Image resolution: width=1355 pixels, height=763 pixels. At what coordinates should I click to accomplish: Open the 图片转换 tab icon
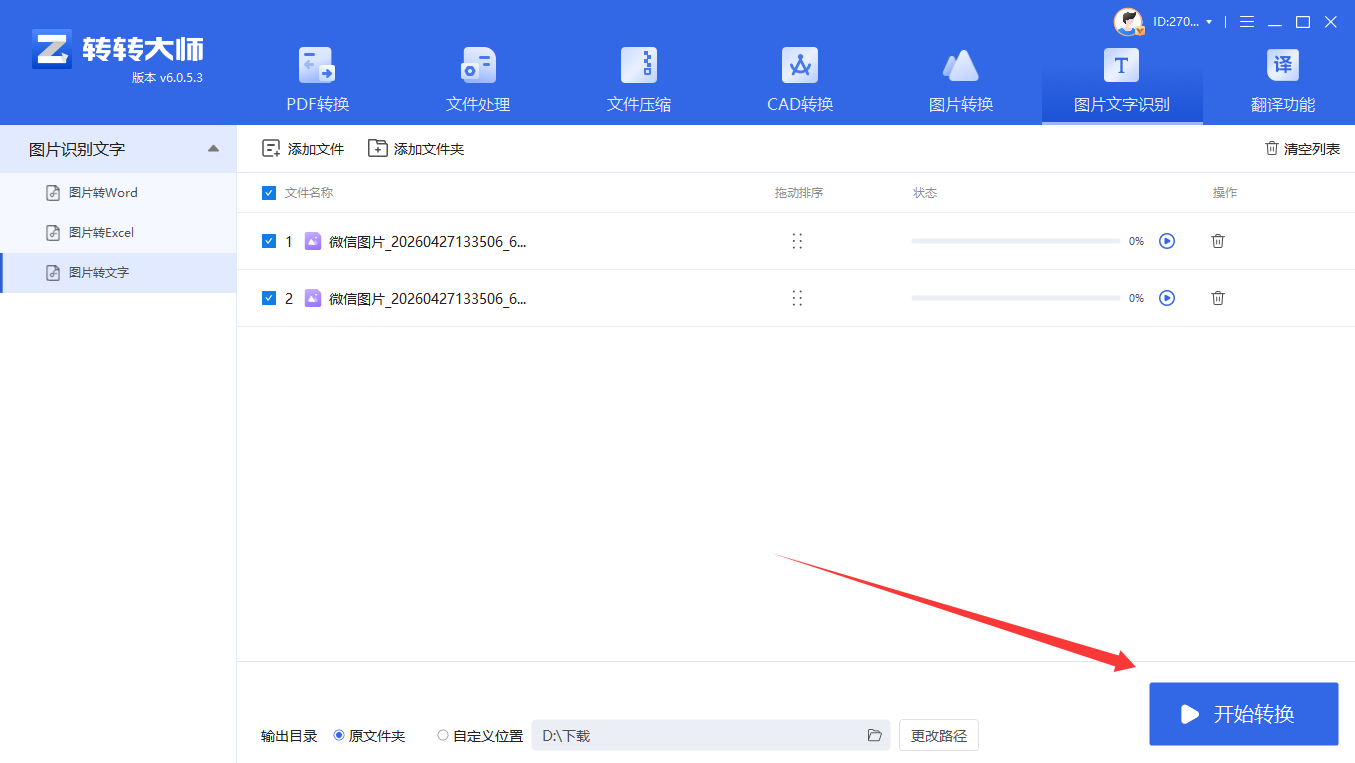[x=961, y=65]
